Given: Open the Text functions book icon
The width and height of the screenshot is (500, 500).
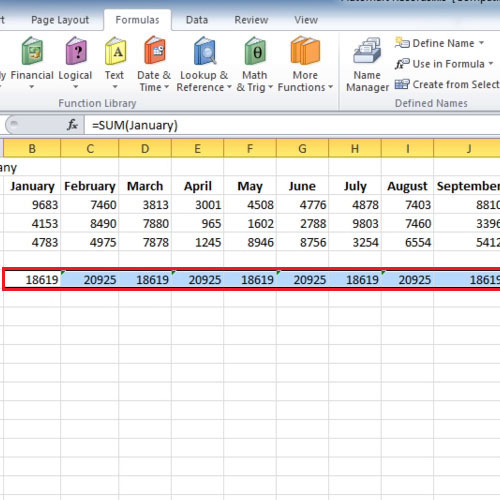Looking at the screenshot, I should click(115, 51).
